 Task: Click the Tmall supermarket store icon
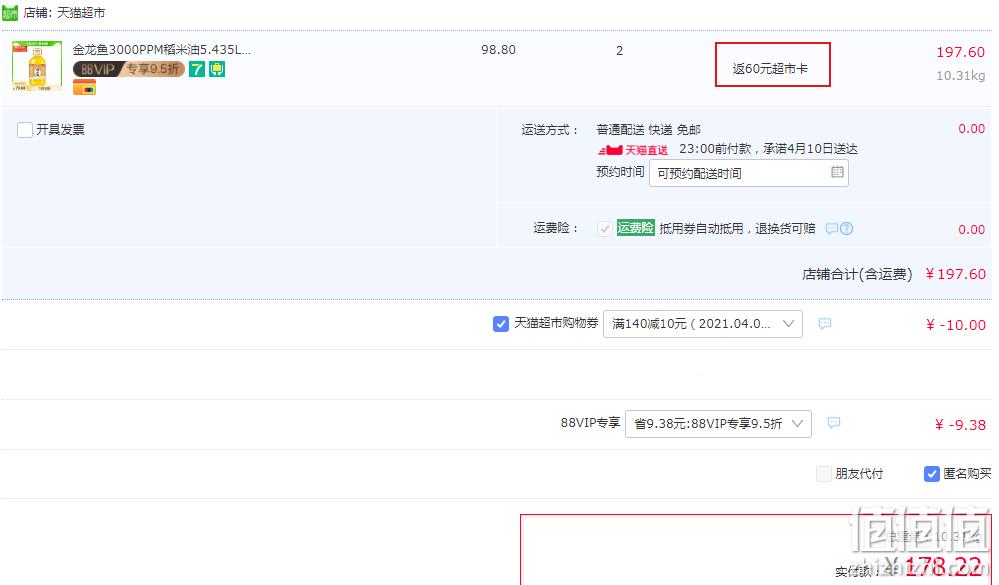pyautogui.click(x=10, y=13)
